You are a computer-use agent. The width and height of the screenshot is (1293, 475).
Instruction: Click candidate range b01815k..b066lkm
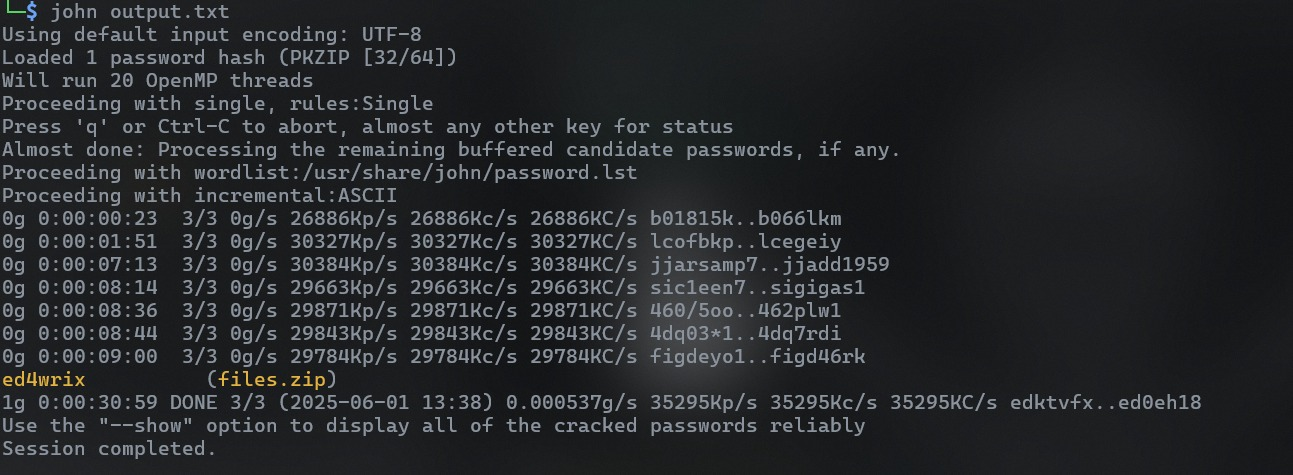745,219
